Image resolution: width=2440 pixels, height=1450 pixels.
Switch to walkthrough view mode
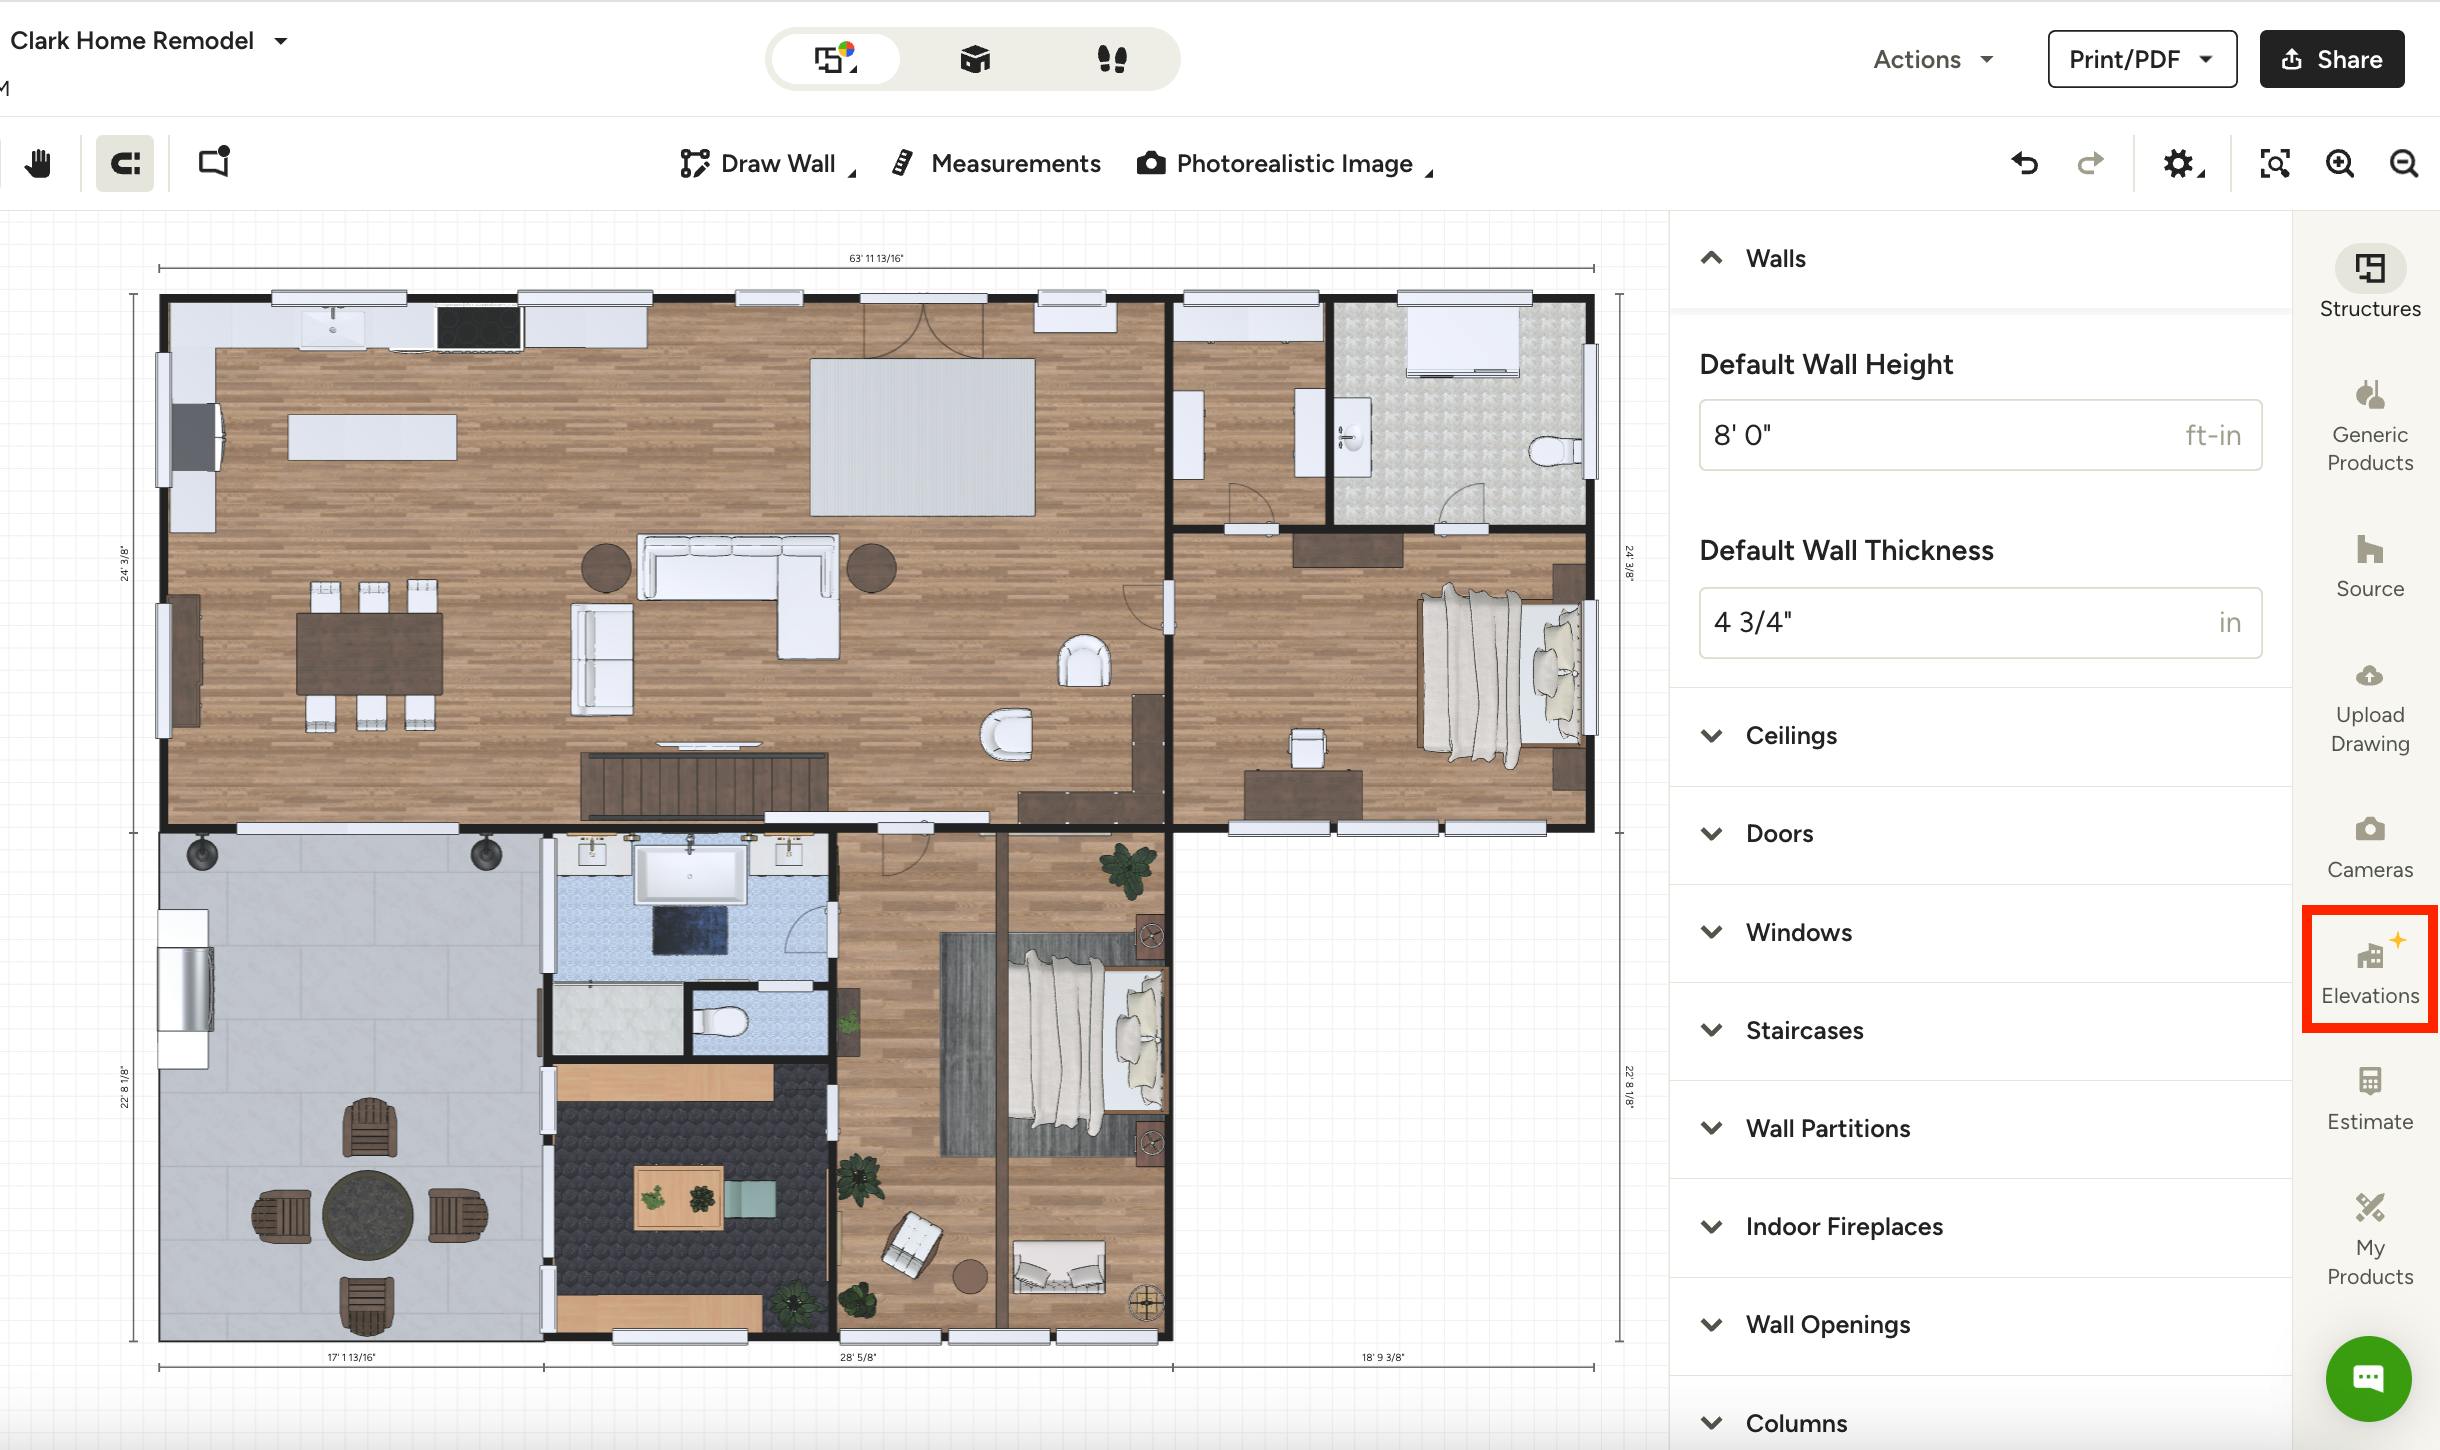(1113, 58)
